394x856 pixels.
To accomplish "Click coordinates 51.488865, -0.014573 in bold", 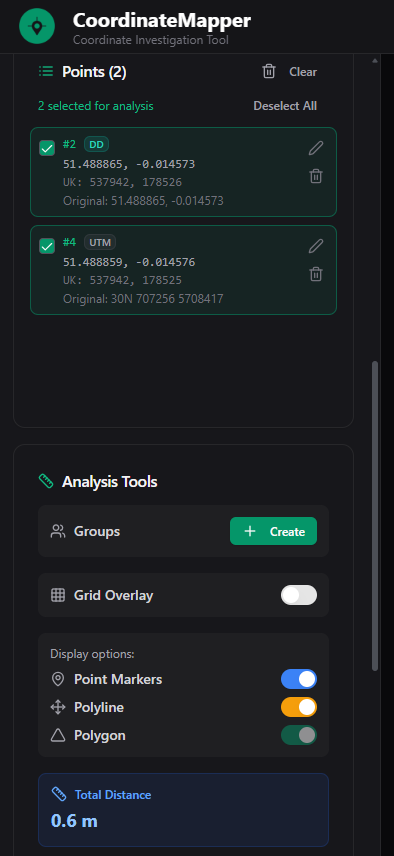I will point(129,164).
